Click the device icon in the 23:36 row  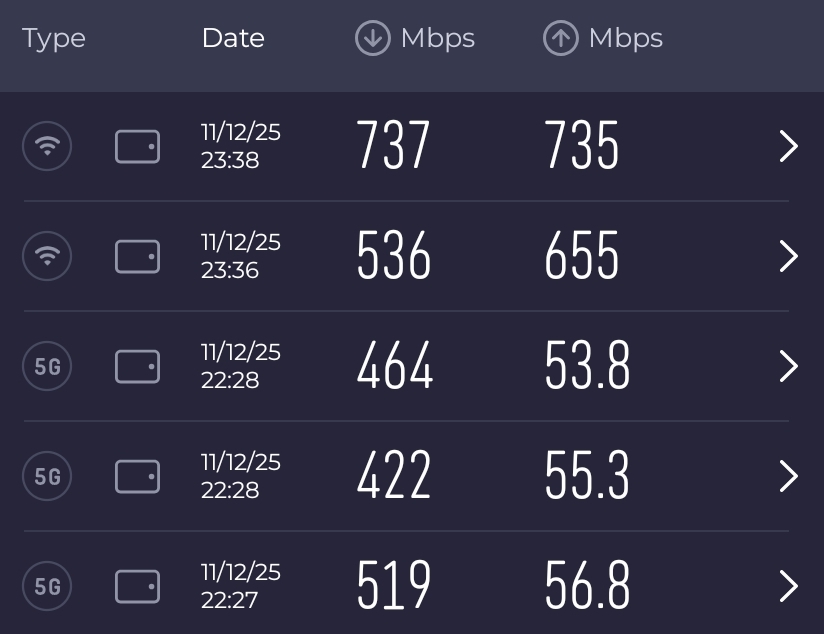point(137,257)
